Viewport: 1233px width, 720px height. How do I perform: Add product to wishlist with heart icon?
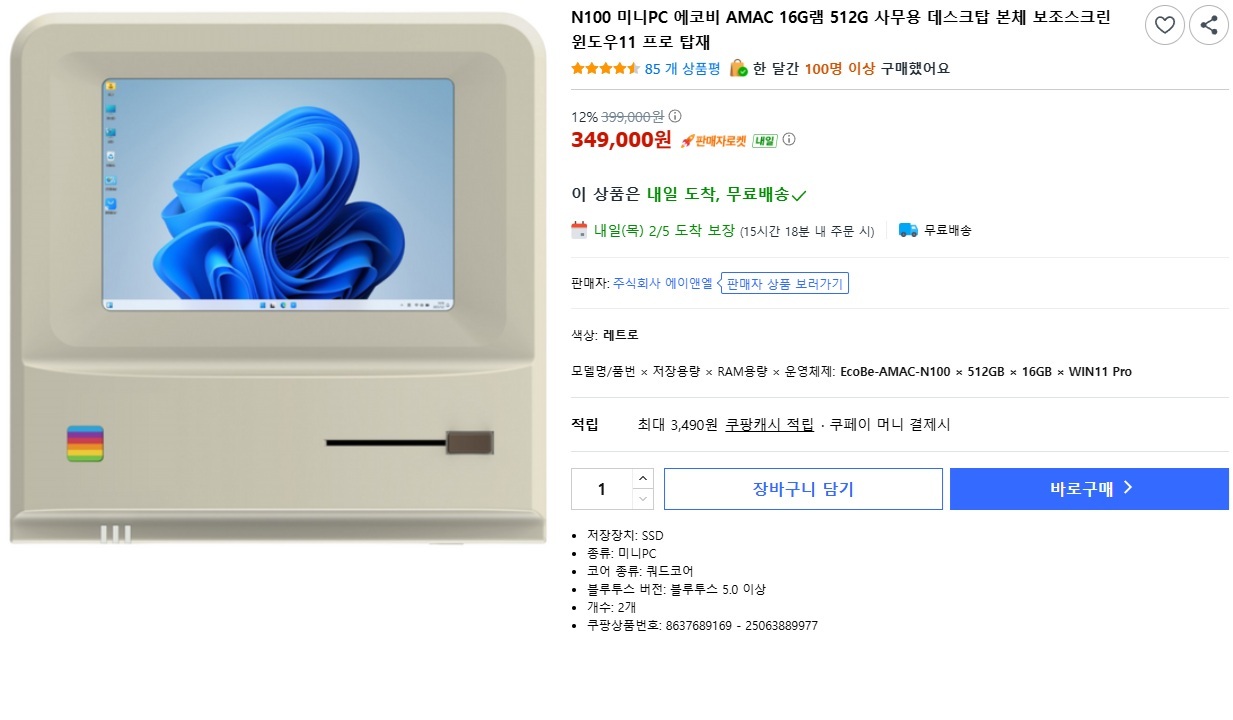click(1165, 25)
